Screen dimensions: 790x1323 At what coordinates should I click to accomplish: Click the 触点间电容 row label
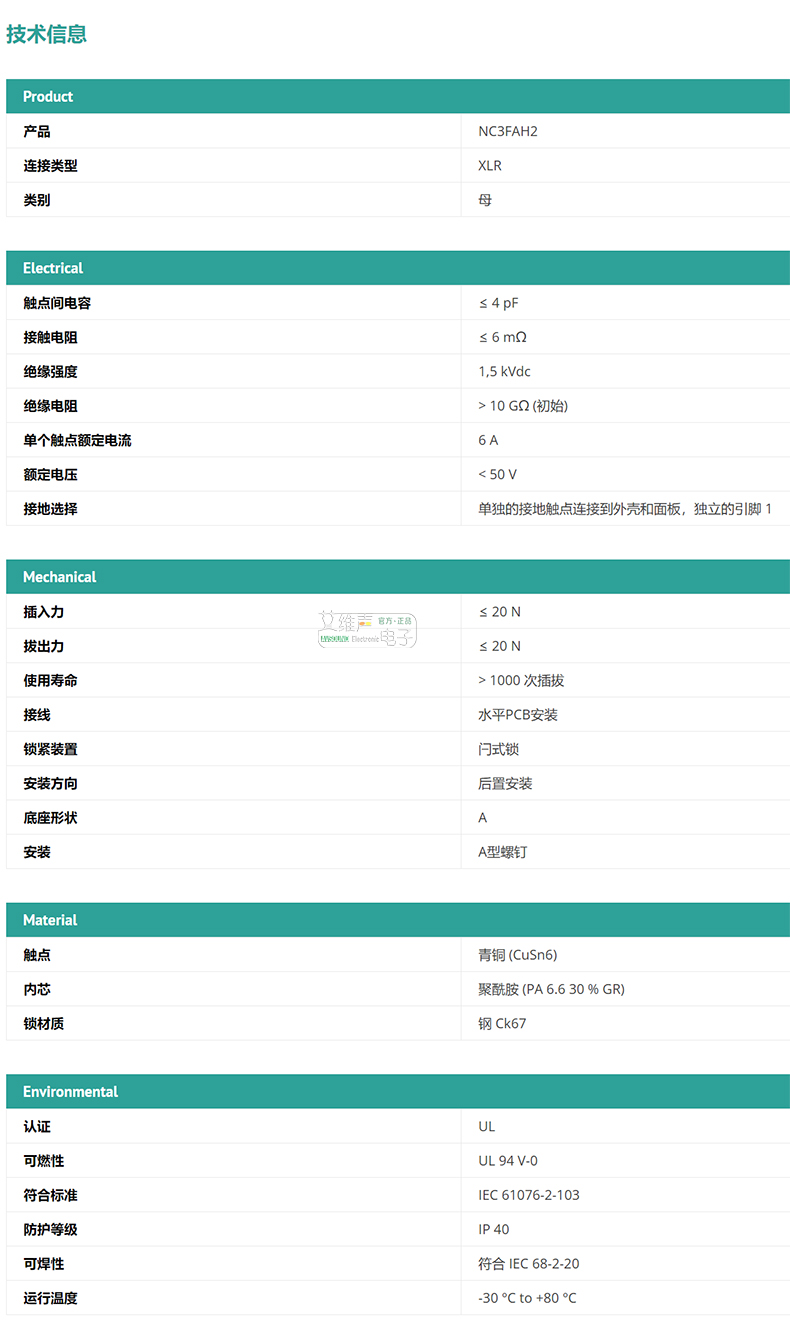tap(57, 303)
